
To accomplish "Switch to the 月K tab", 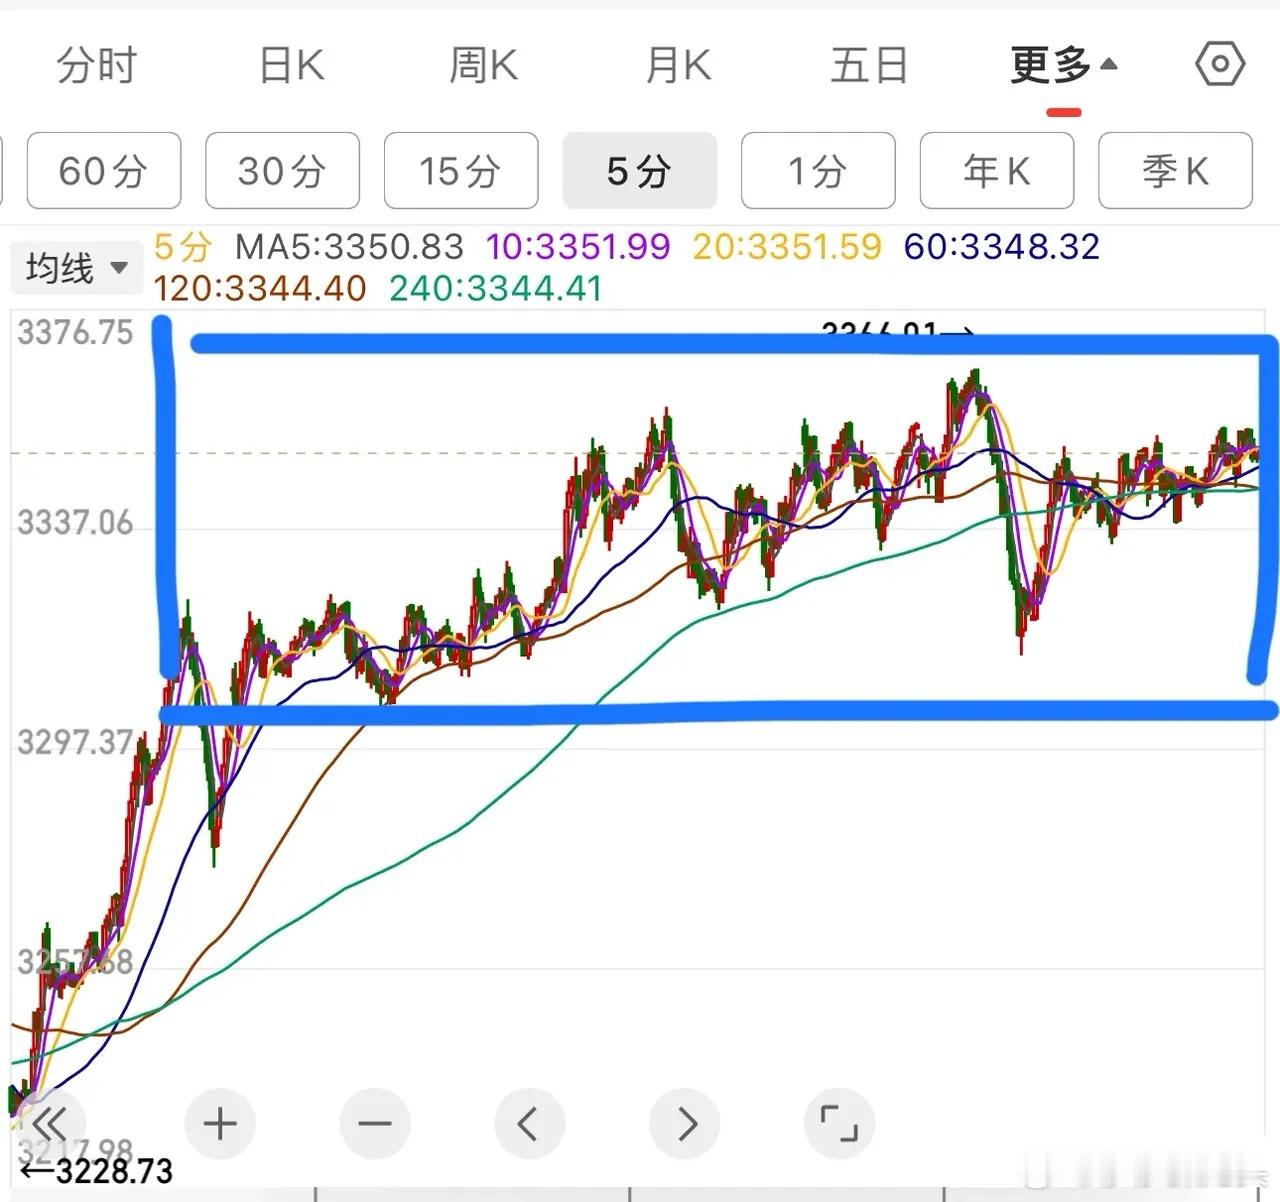I will pos(678,66).
